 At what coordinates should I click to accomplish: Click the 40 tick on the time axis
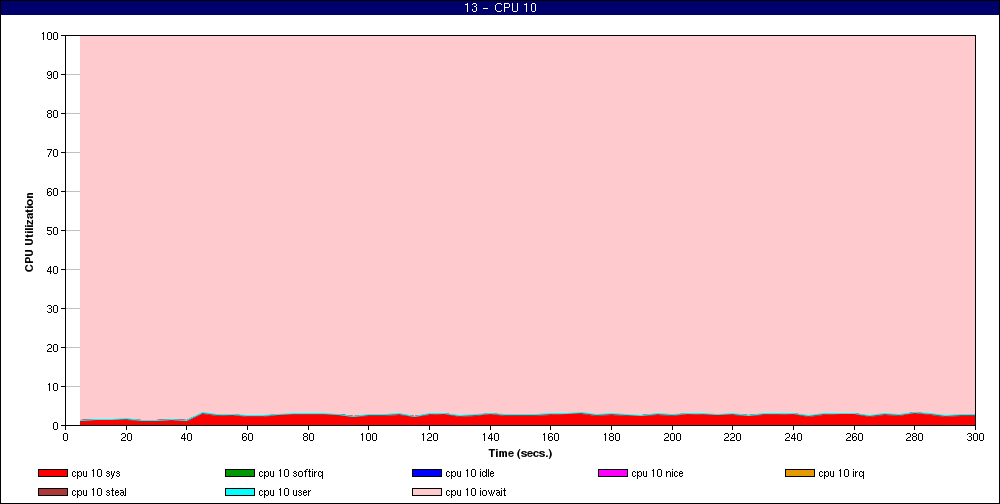pyautogui.click(x=187, y=437)
